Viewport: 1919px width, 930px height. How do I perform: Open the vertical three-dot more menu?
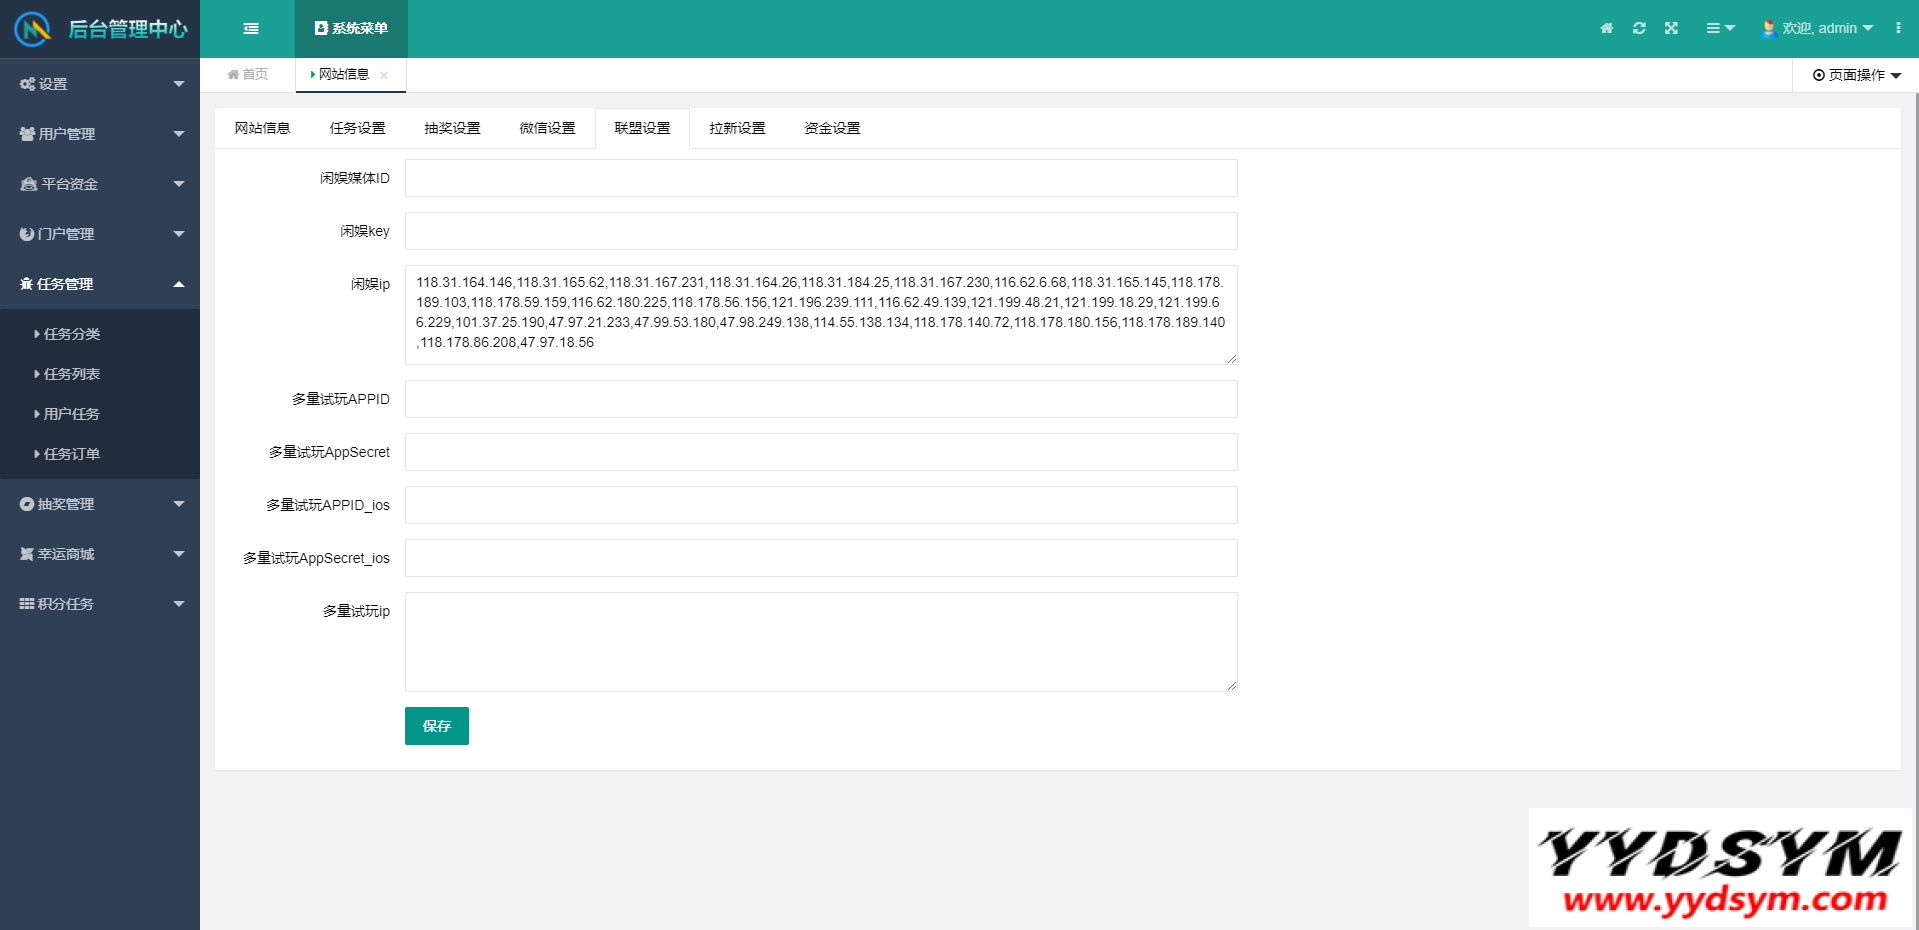coord(1897,29)
